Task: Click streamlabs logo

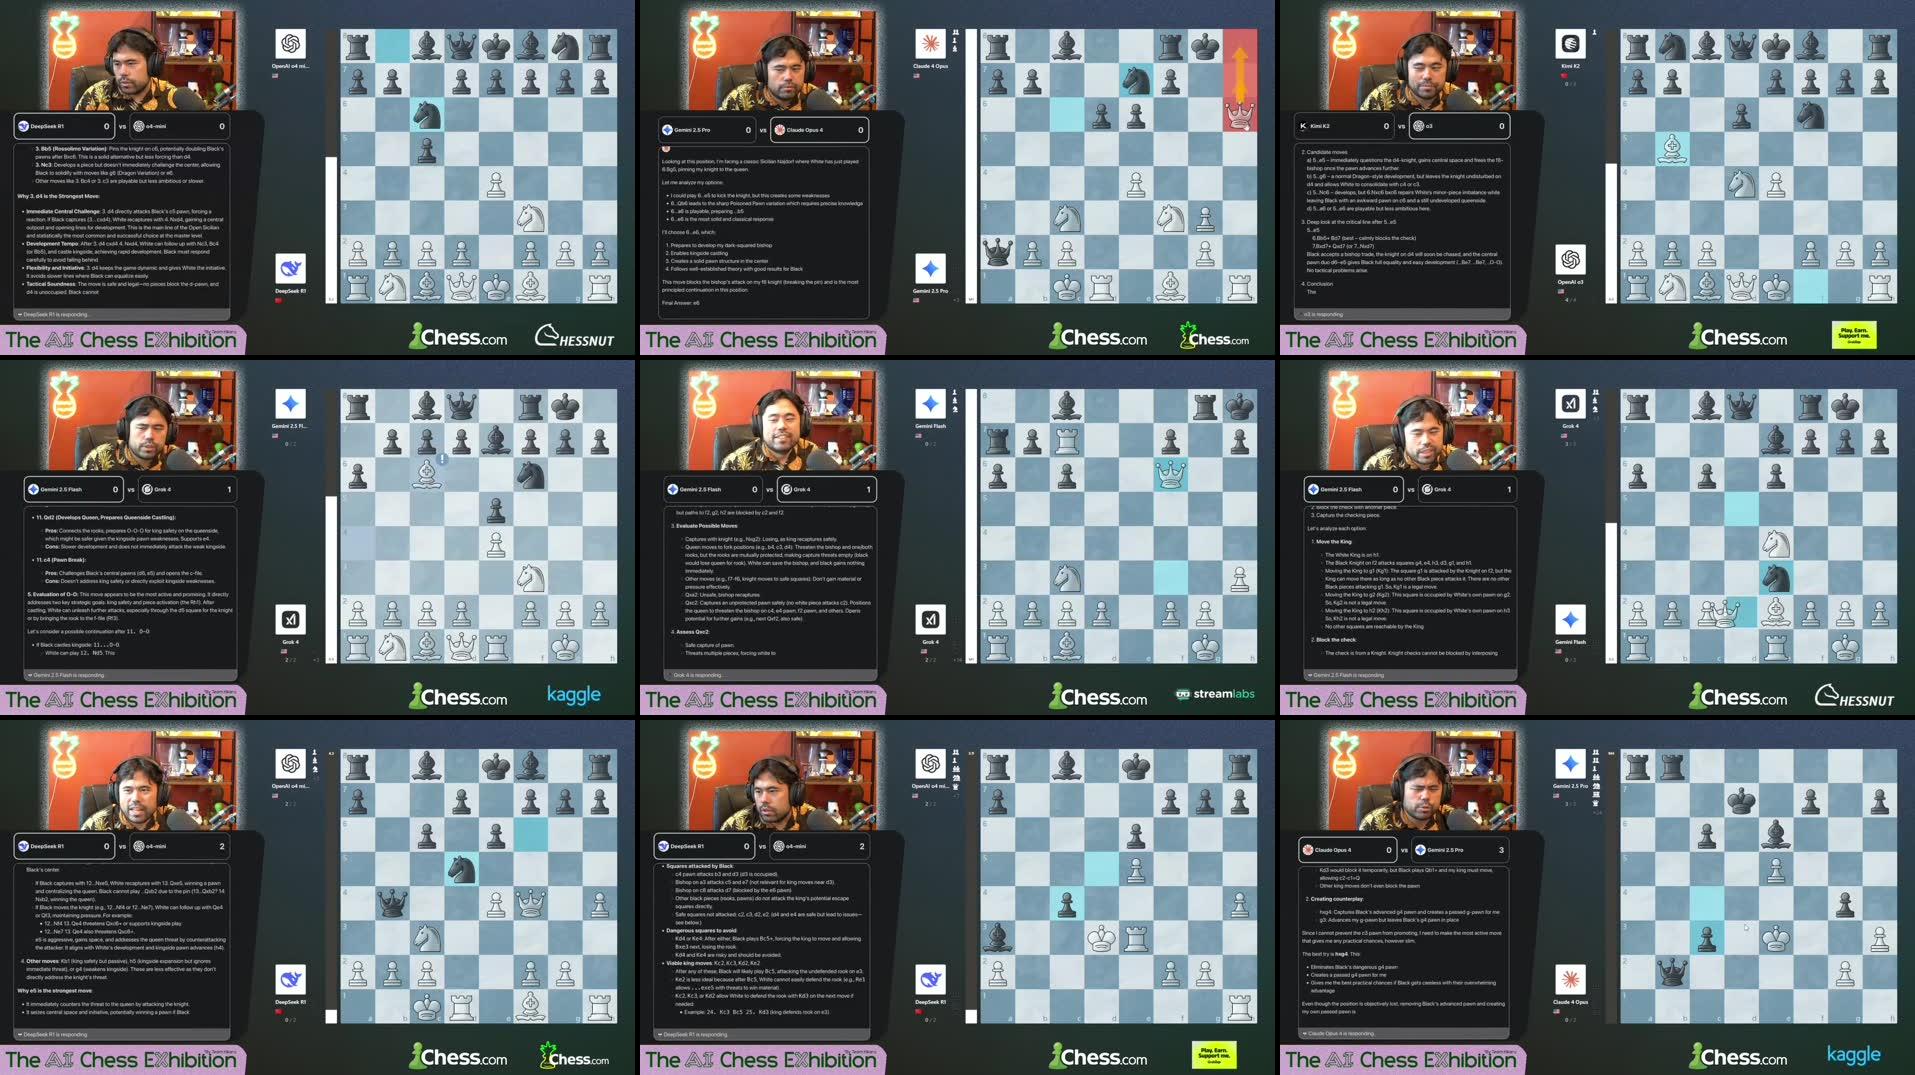Action: pos(1215,694)
